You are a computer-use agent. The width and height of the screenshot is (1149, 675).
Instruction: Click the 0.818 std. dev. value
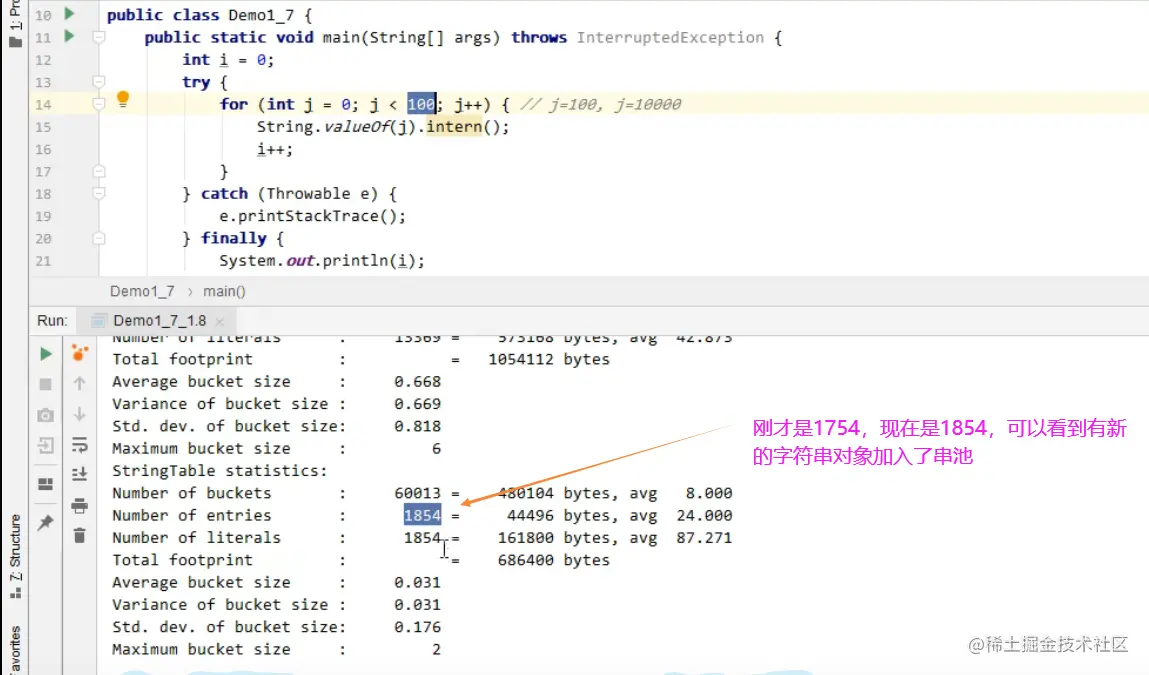pyautogui.click(x=417, y=426)
